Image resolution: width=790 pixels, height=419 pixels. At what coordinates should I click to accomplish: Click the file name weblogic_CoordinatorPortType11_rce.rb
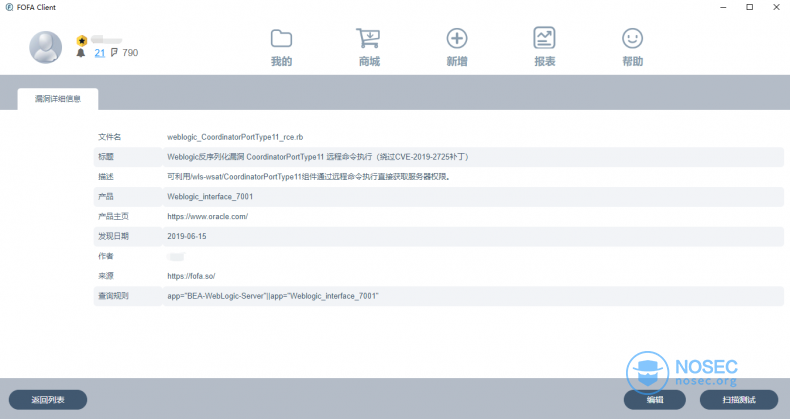(x=235, y=137)
